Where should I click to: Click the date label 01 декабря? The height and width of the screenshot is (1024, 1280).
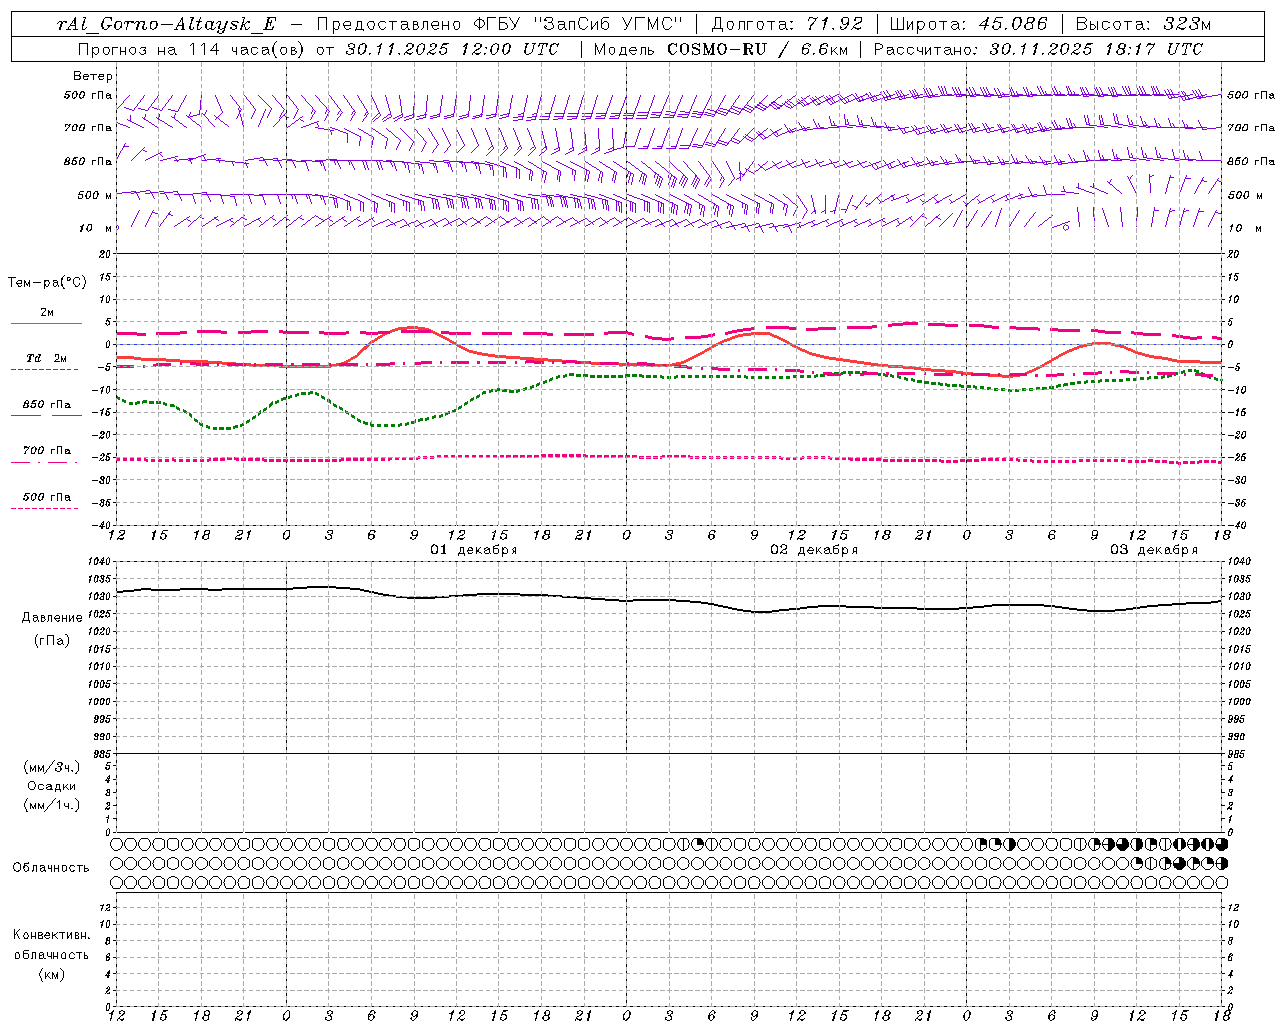(x=474, y=550)
